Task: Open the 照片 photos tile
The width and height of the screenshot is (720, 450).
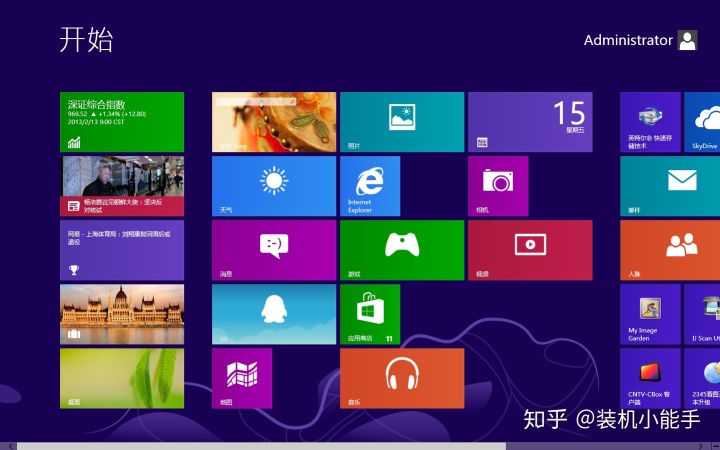Action: [x=402, y=122]
